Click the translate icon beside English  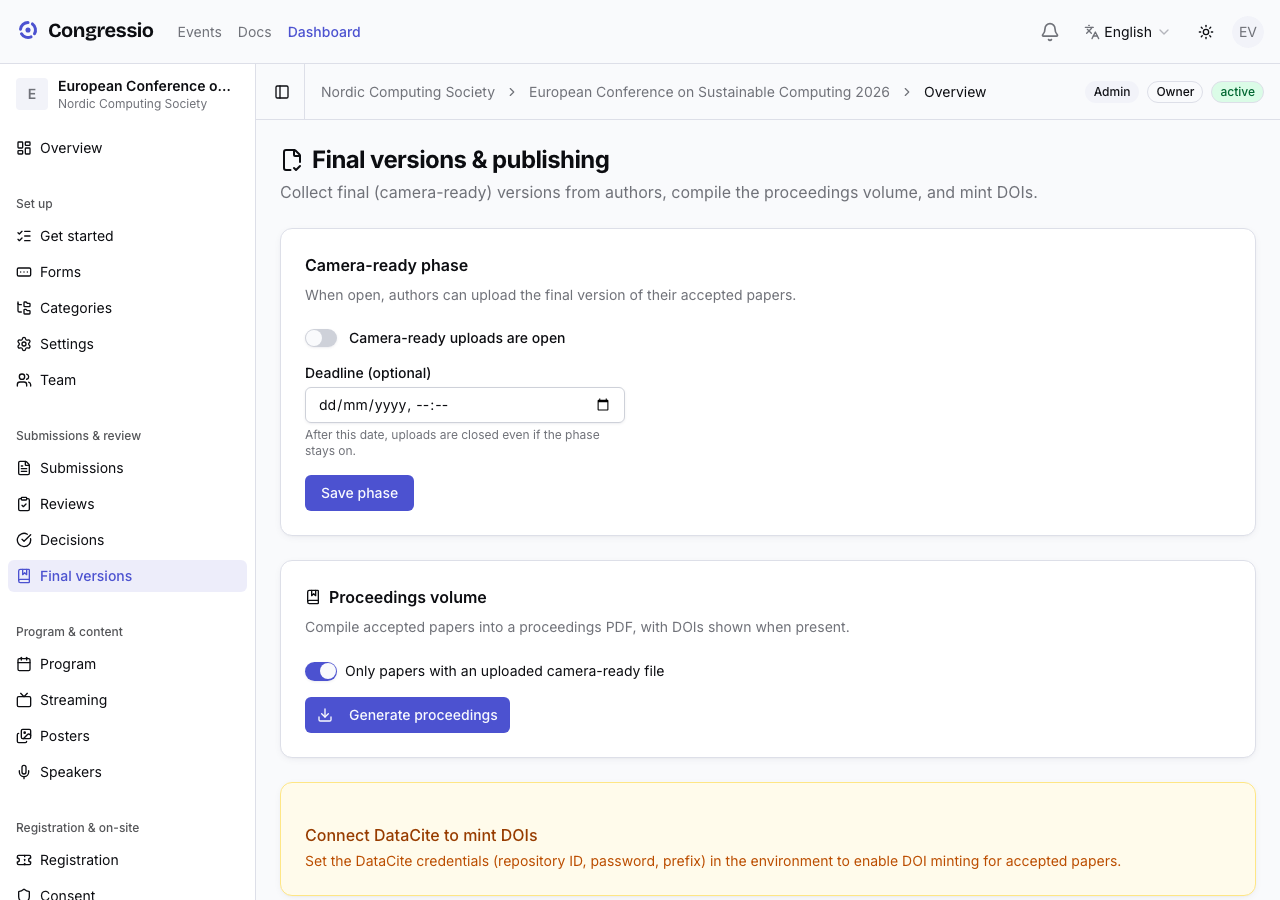(1092, 32)
